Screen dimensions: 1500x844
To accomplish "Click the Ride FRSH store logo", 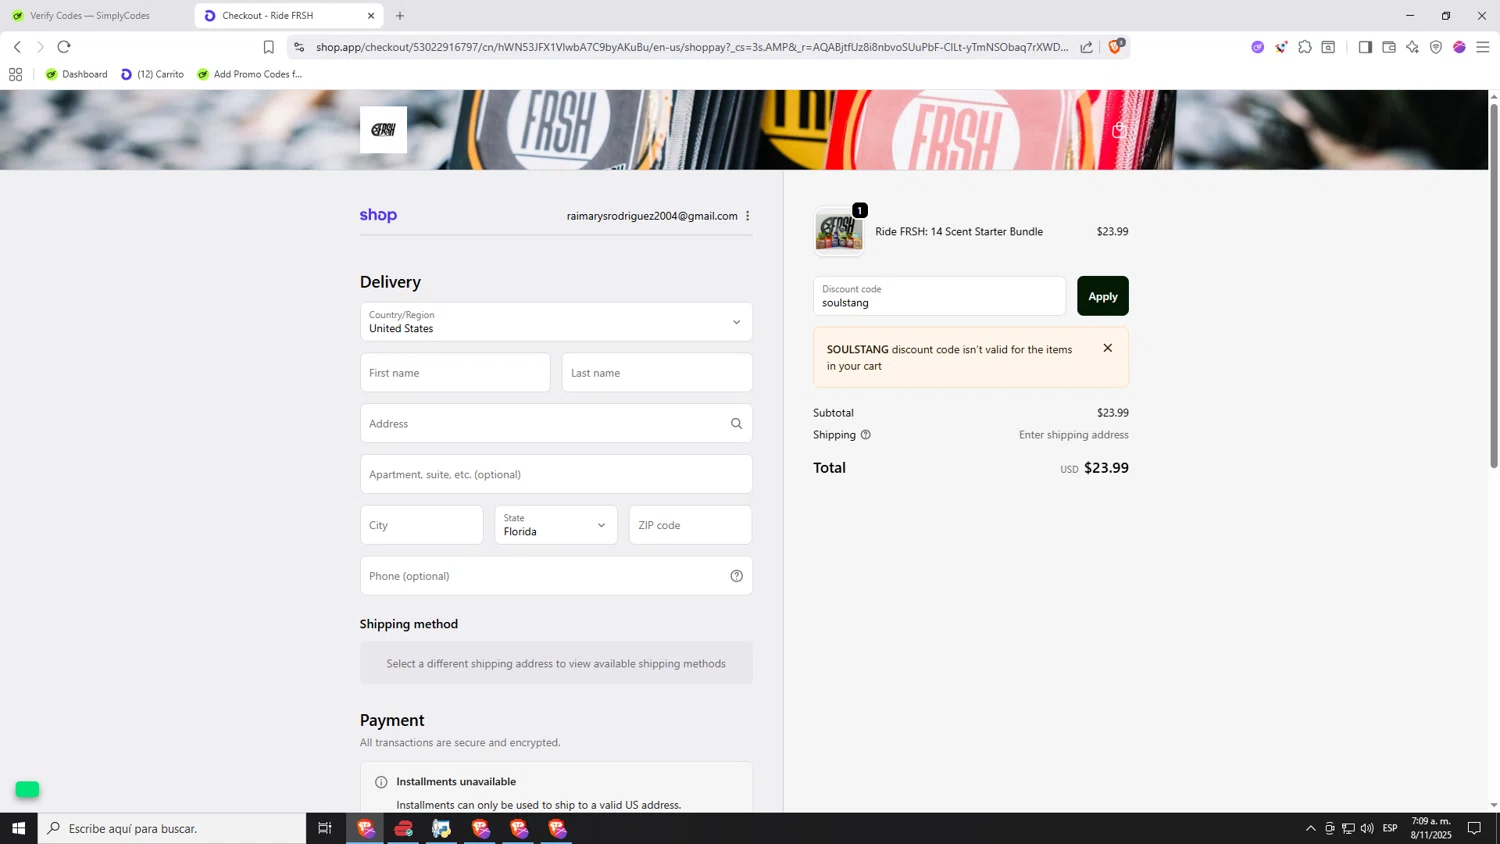I will (383, 130).
